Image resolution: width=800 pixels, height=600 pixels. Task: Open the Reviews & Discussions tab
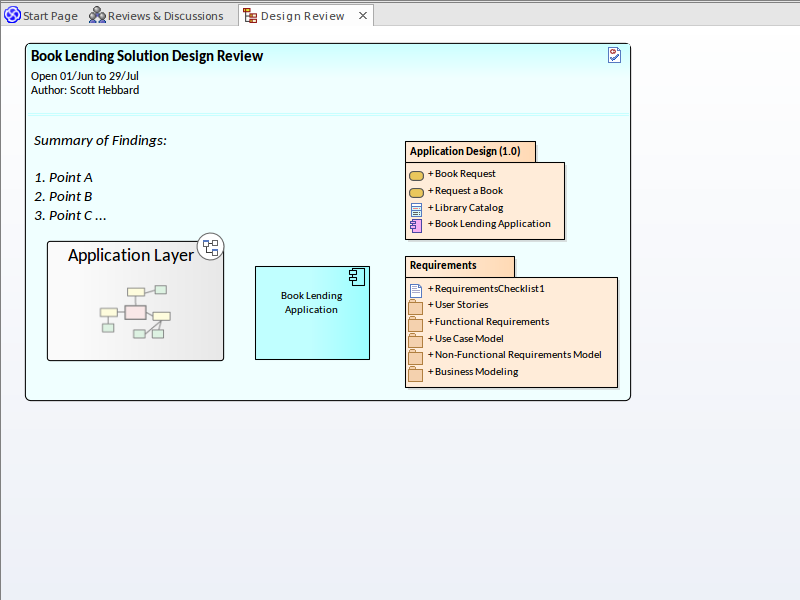156,16
